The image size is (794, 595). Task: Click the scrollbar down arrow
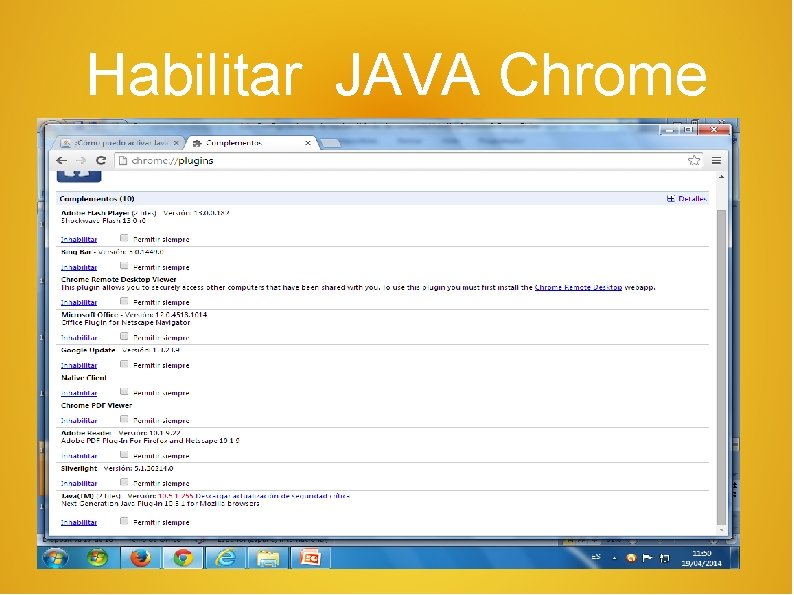(x=721, y=530)
